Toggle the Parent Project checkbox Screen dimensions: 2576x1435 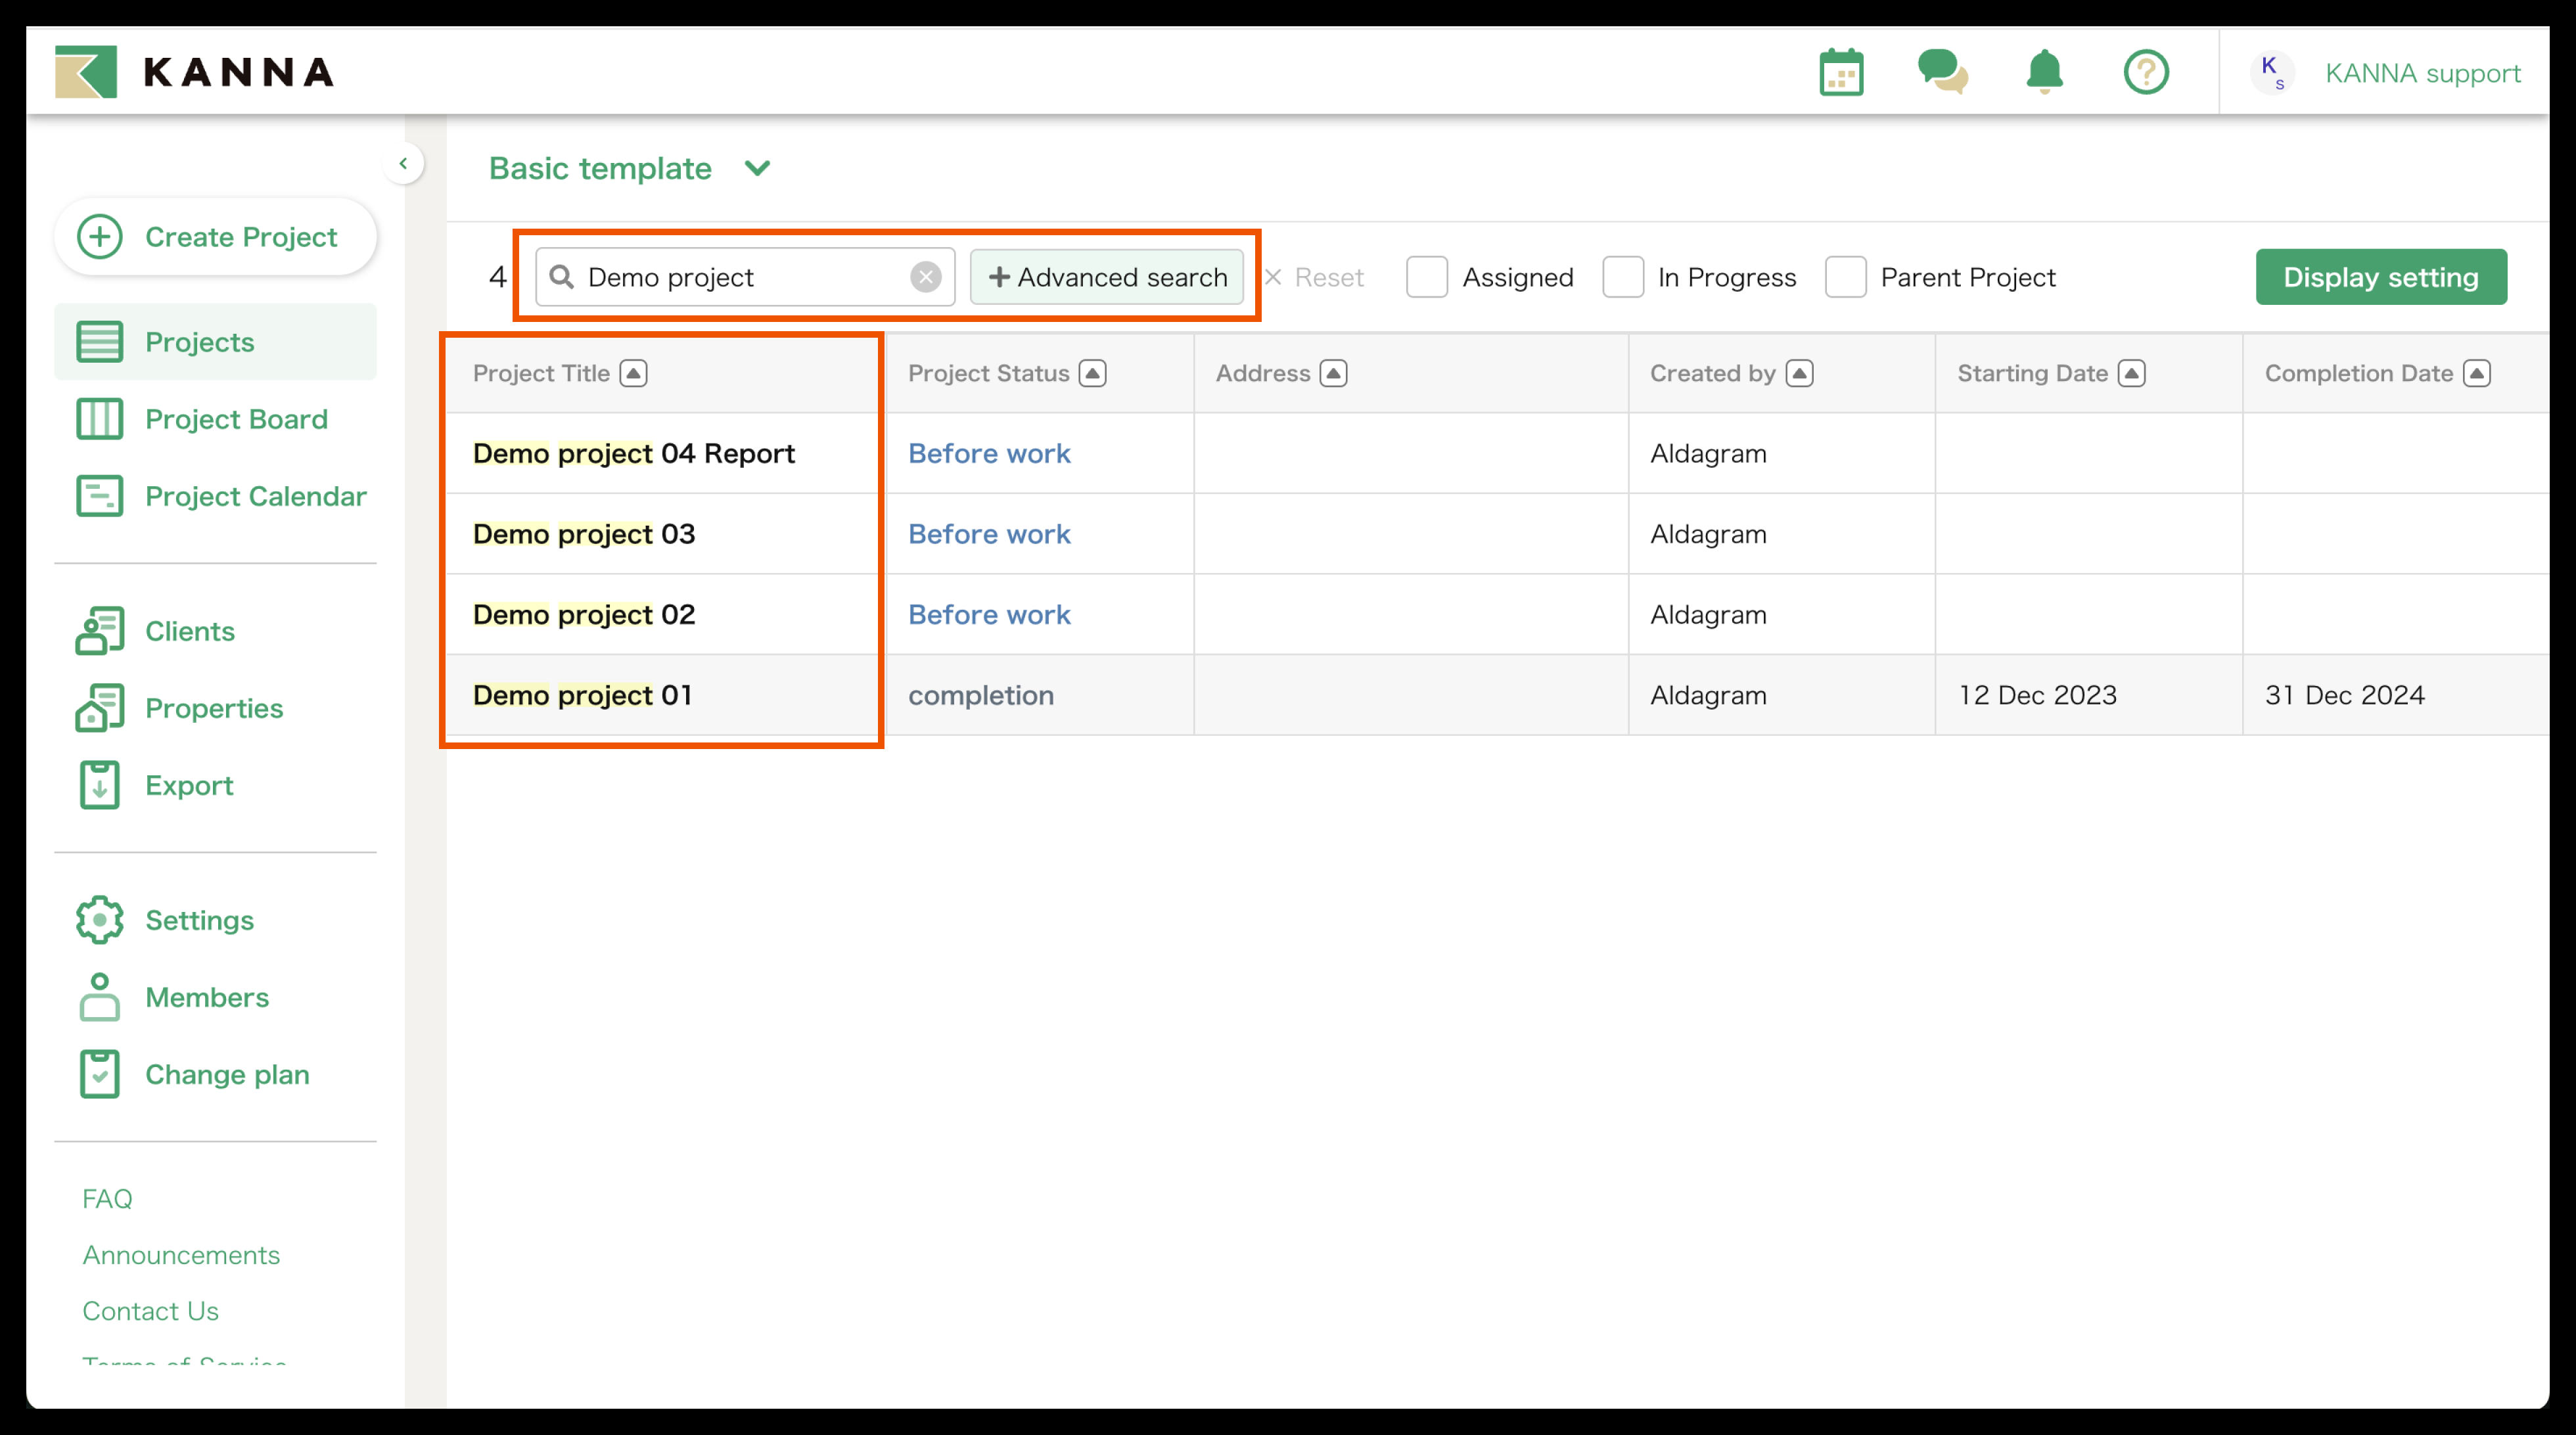(1845, 277)
